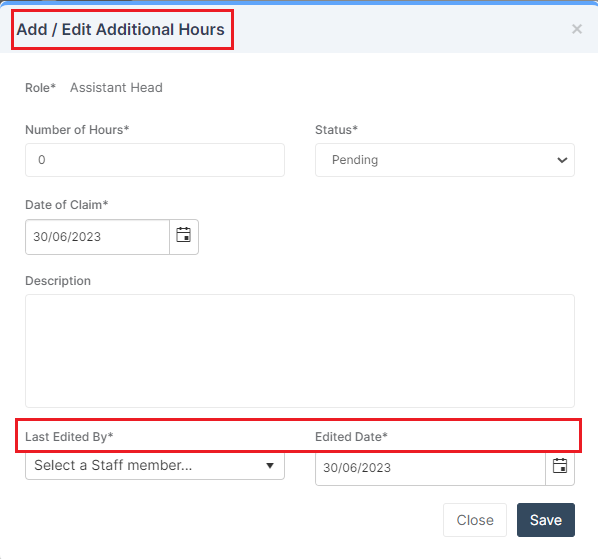Screen dimensions: 598x559
Task: Close the dialog with the X icon
Action: 577,29
